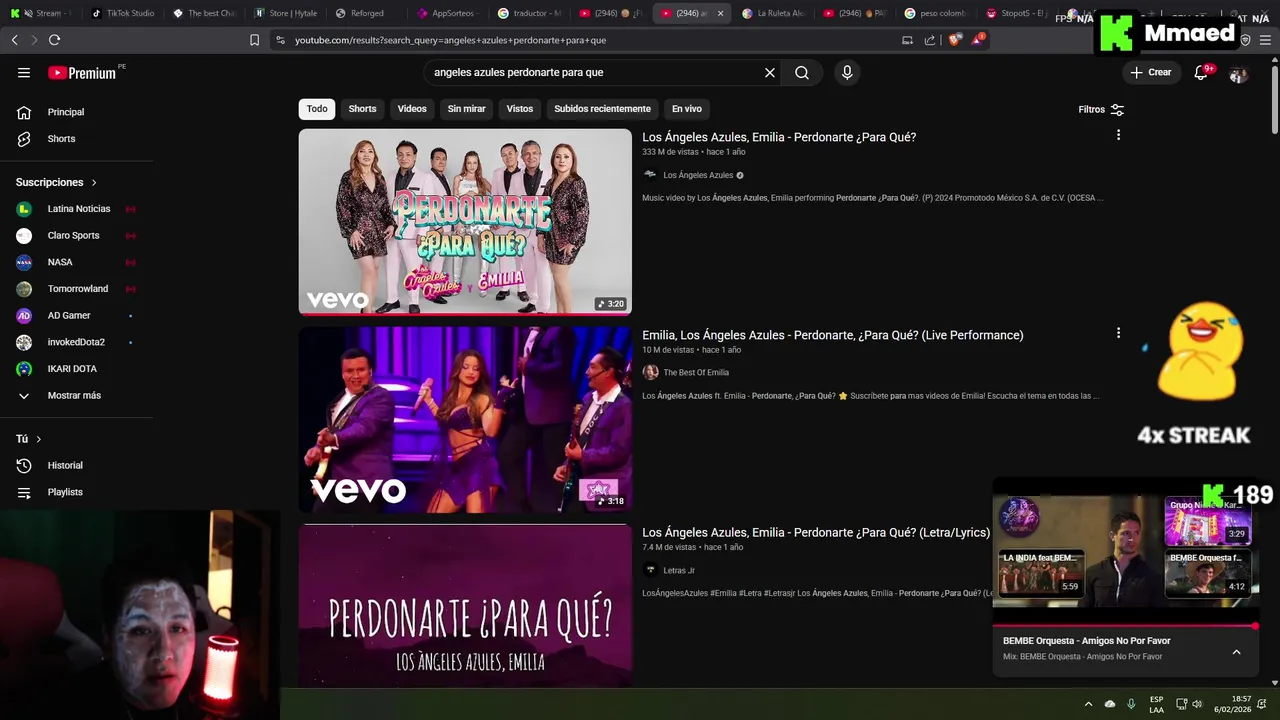The height and width of the screenshot is (720, 1280).
Task: Select the Shorts filter chip
Action: (x=362, y=109)
